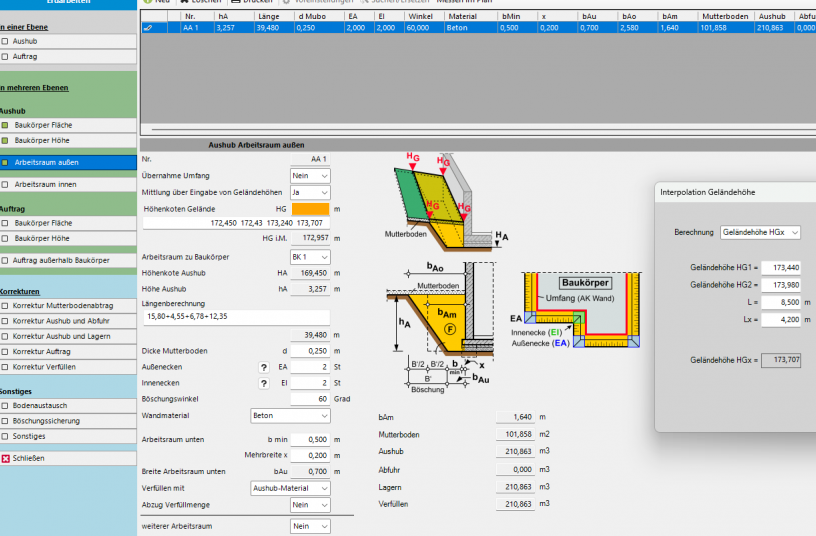The width and height of the screenshot is (816, 536).
Task: Click the Arbeitsraum unten b min field
Action: click(310, 440)
